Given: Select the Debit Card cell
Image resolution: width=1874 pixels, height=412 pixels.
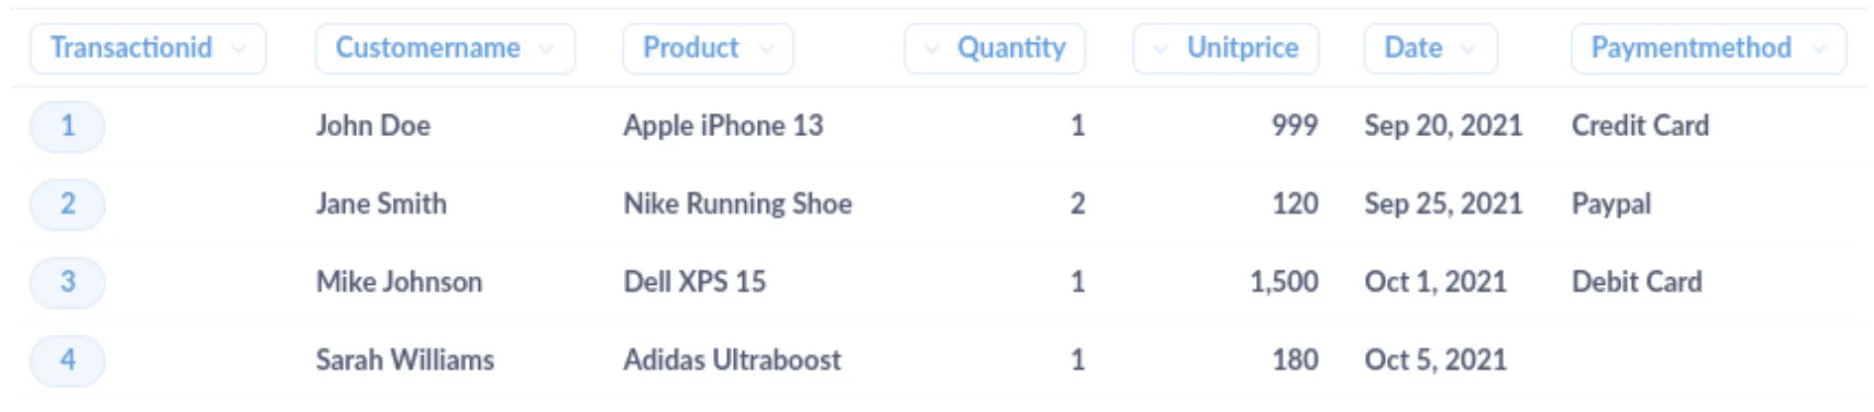Looking at the screenshot, I should click(x=1636, y=282).
